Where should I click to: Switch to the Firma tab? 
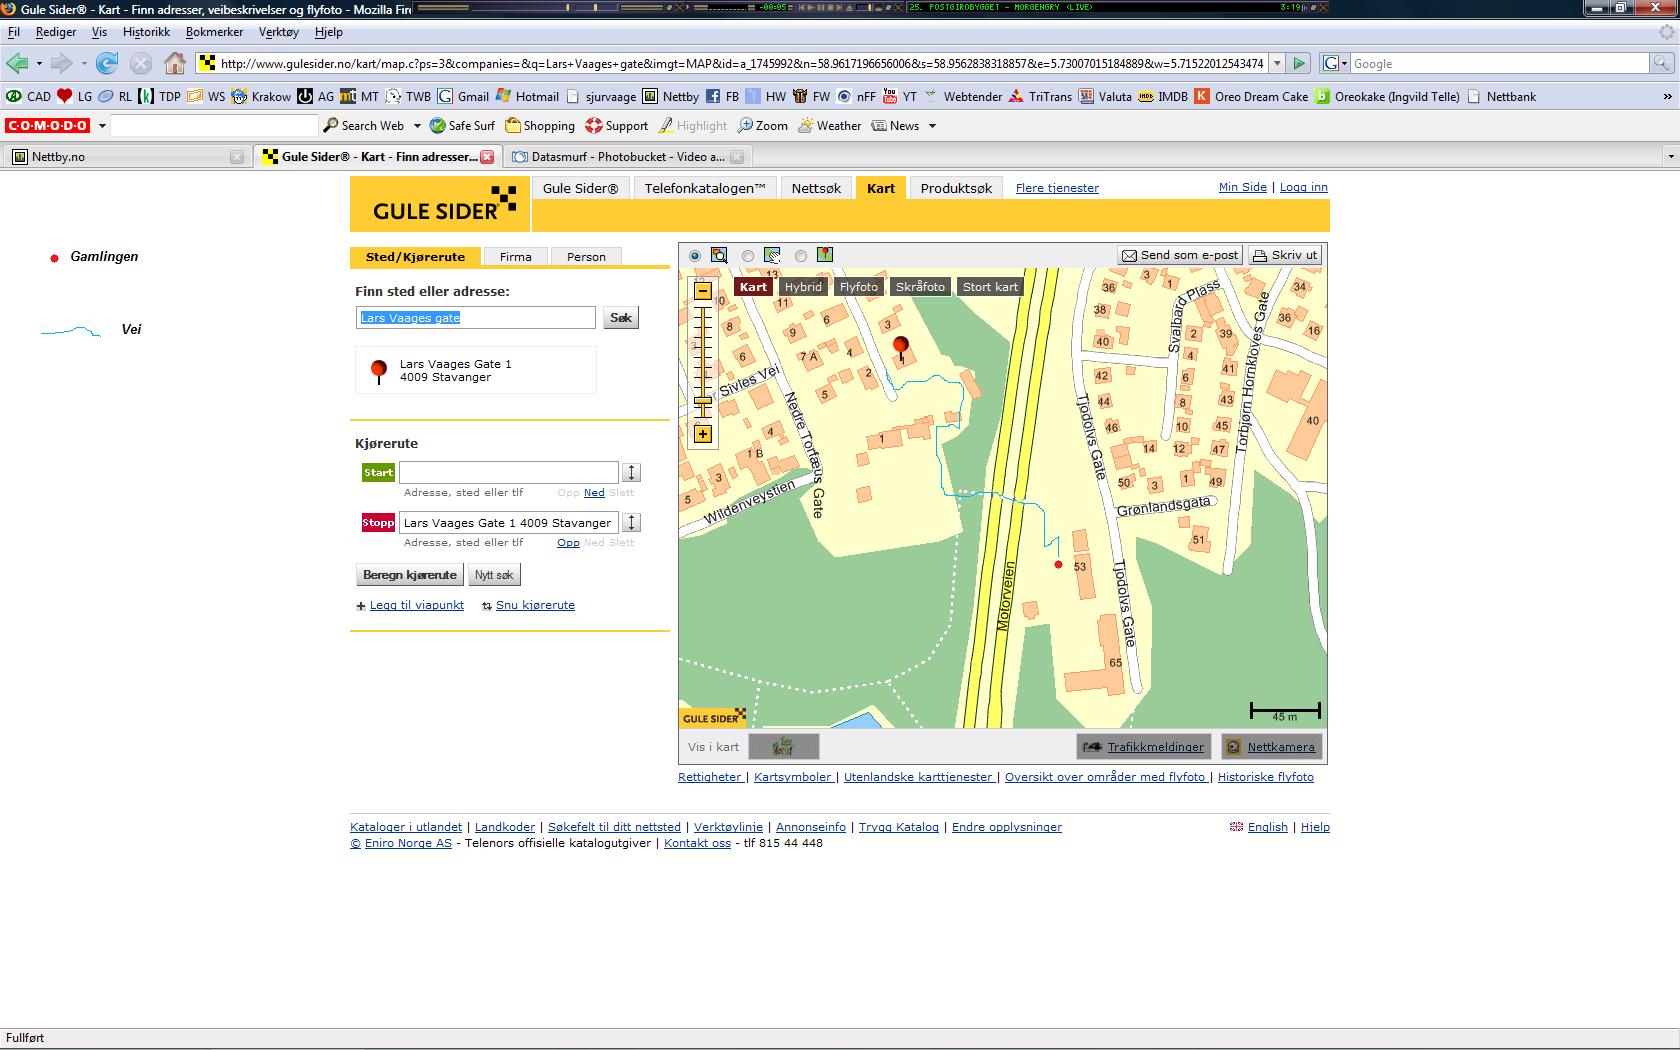[516, 257]
